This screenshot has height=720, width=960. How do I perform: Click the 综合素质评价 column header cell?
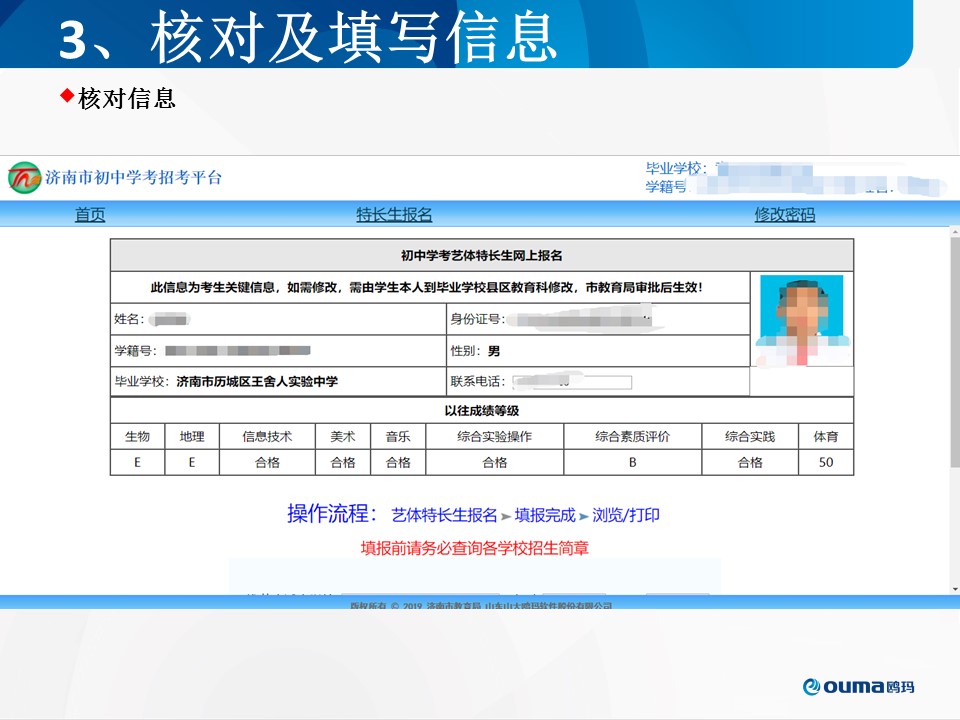(632, 437)
